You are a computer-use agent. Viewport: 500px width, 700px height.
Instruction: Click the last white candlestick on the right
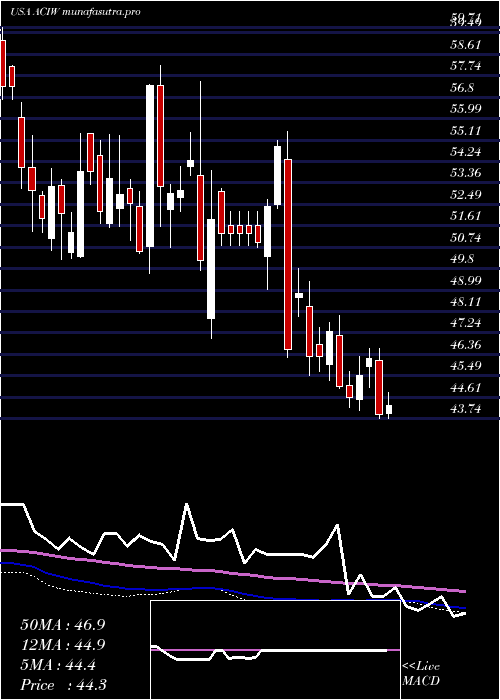click(x=389, y=409)
